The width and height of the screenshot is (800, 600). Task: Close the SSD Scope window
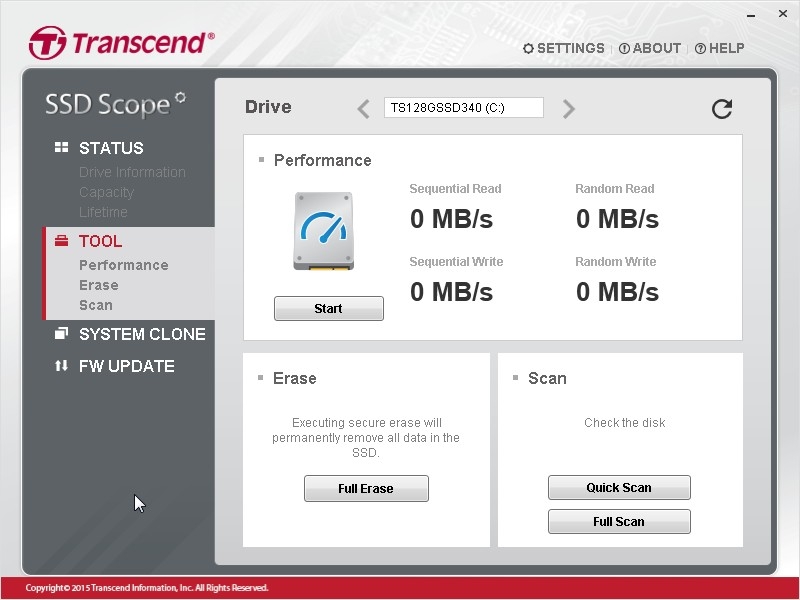tap(783, 14)
